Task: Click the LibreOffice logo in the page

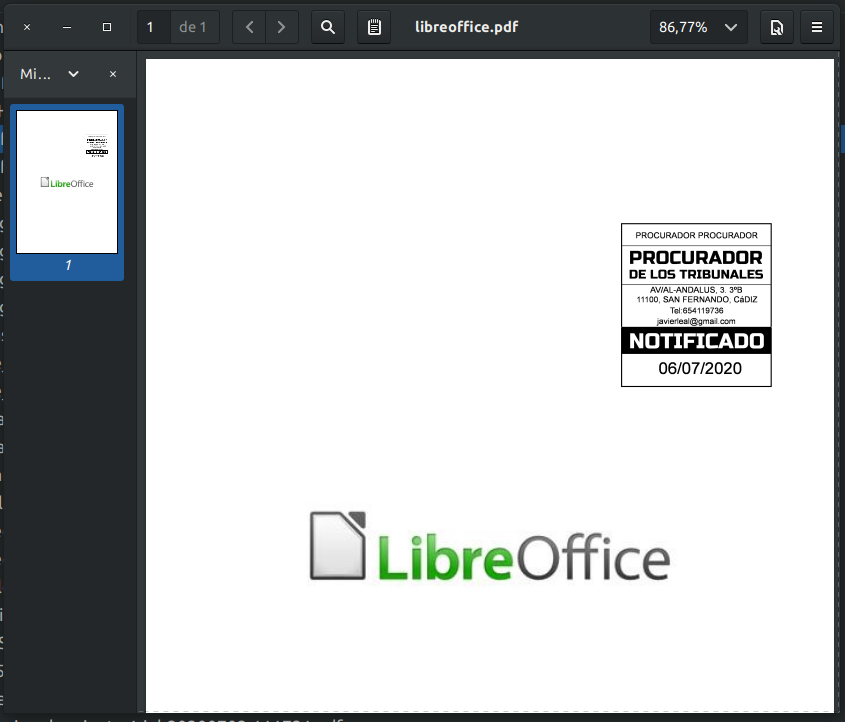Action: point(489,547)
